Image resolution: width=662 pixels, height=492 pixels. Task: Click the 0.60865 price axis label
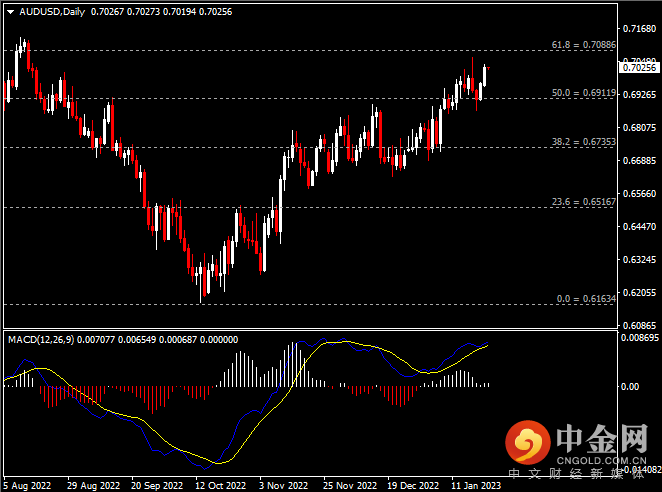[x=640, y=326]
